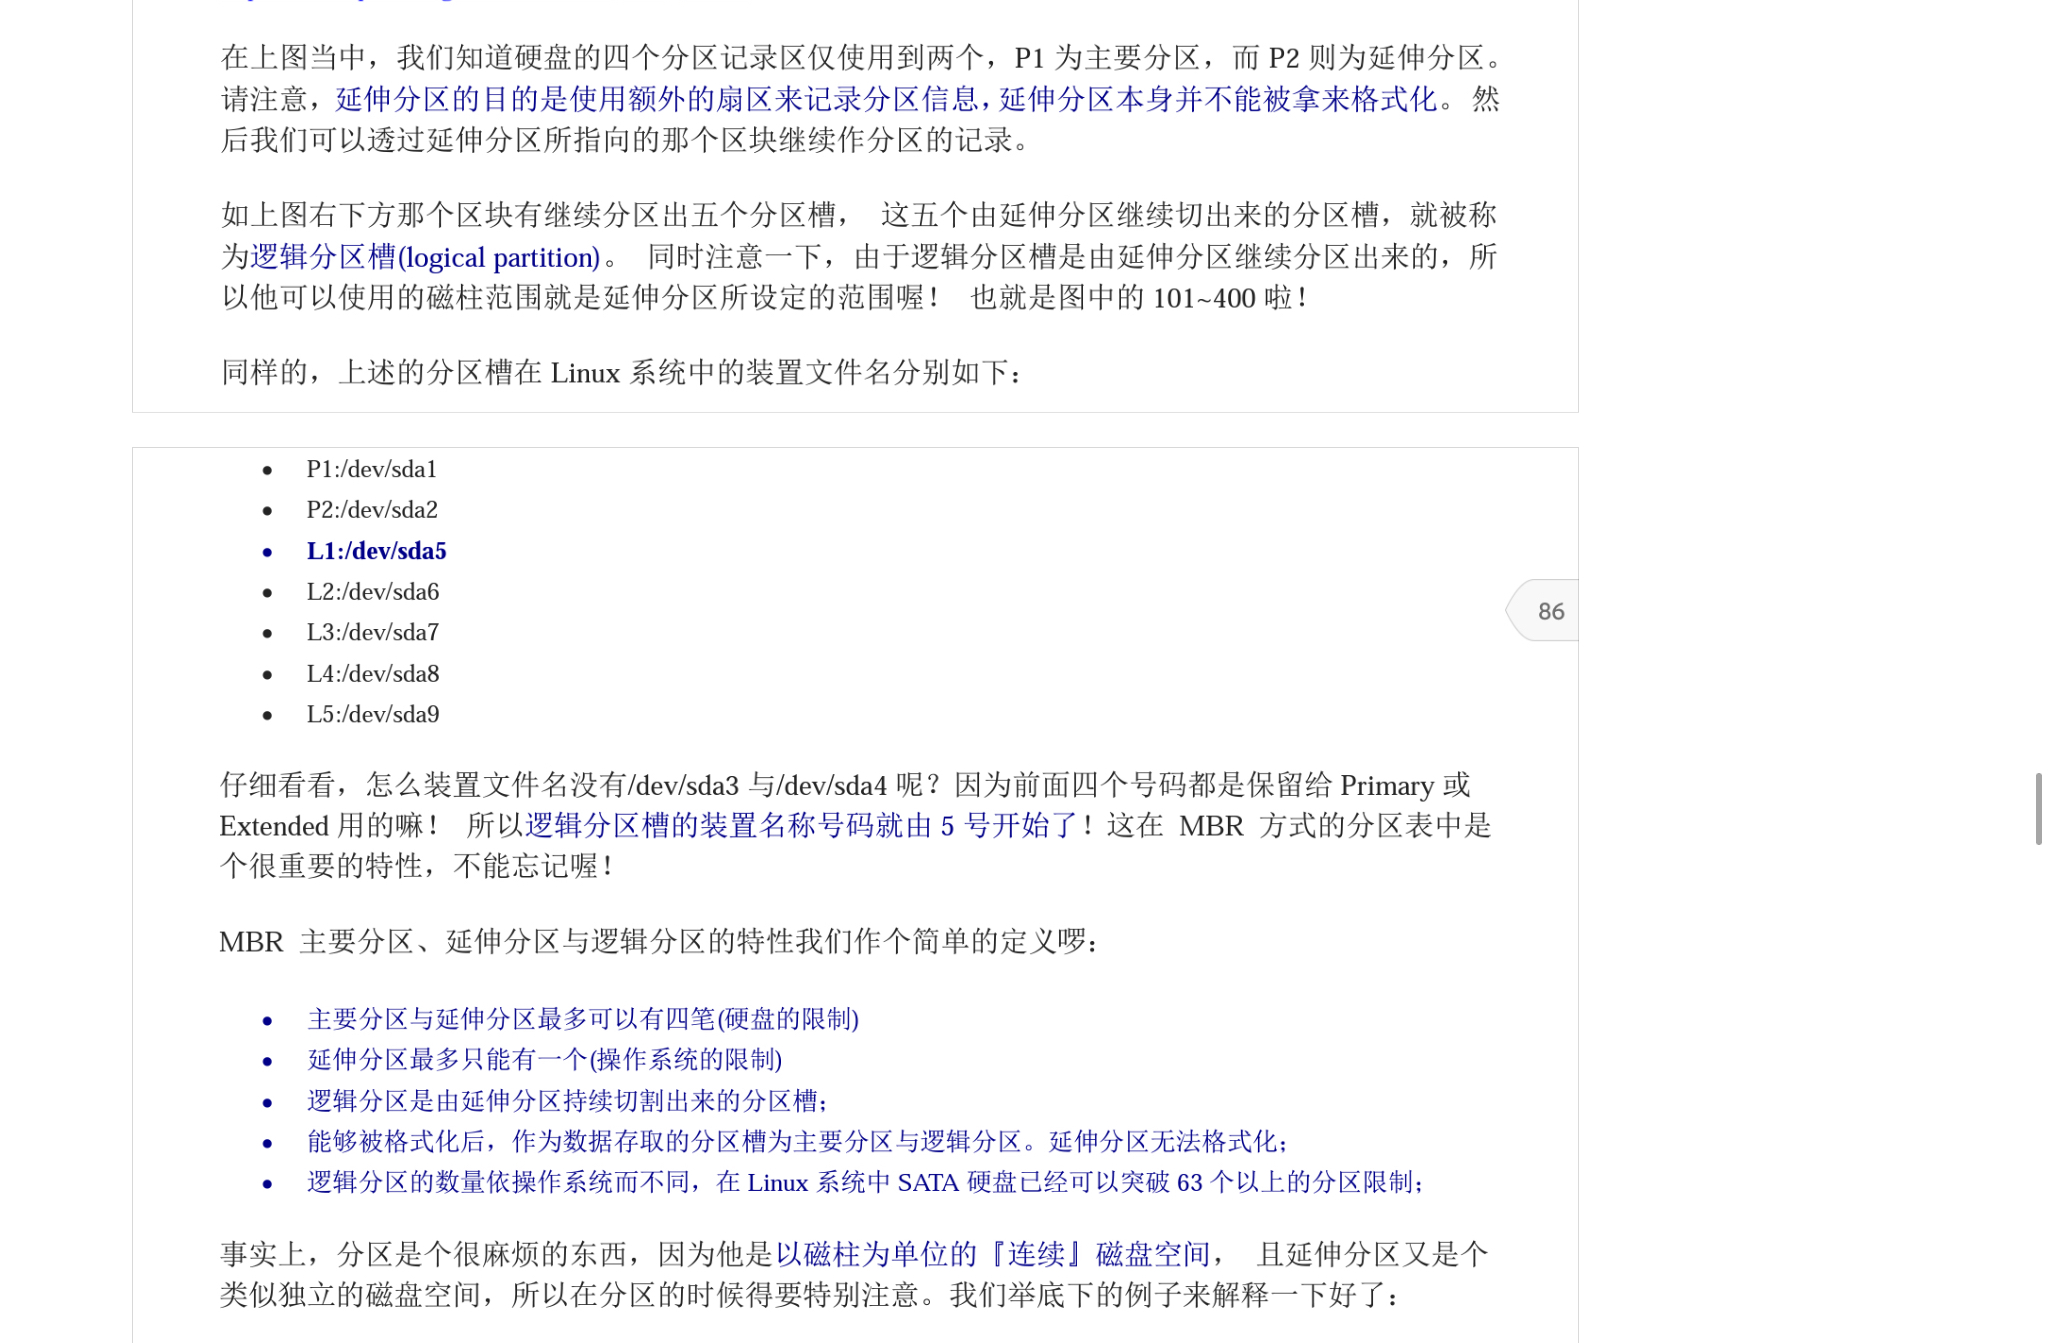This screenshot has height=1343, width=2048.
Task: Click blue text 延伸分区本身并不能被拿来格式化
Action: coord(1218,99)
